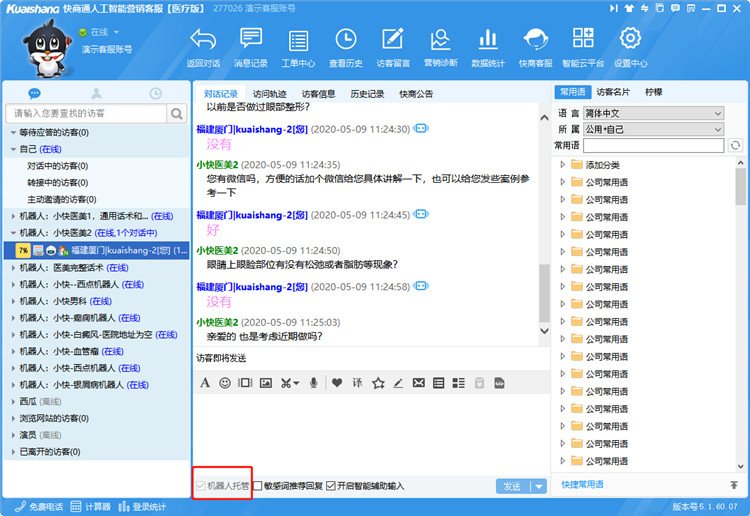
Task: Toggle the 机器人托管 checkbox
Action: 199,486
